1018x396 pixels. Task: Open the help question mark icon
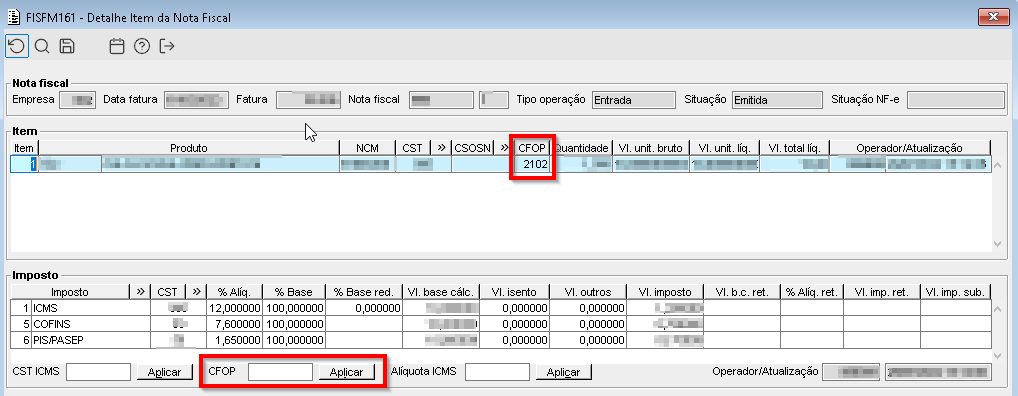(x=142, y=46)
